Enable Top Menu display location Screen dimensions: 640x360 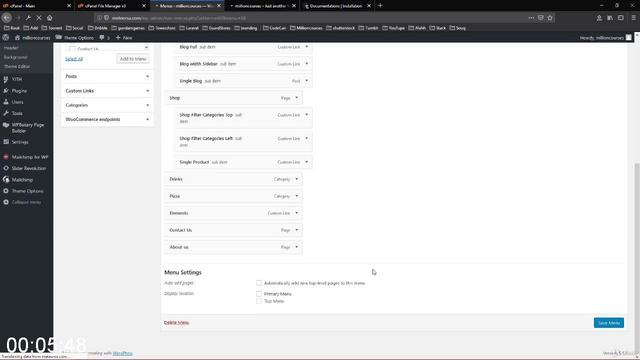click(259, 301)
